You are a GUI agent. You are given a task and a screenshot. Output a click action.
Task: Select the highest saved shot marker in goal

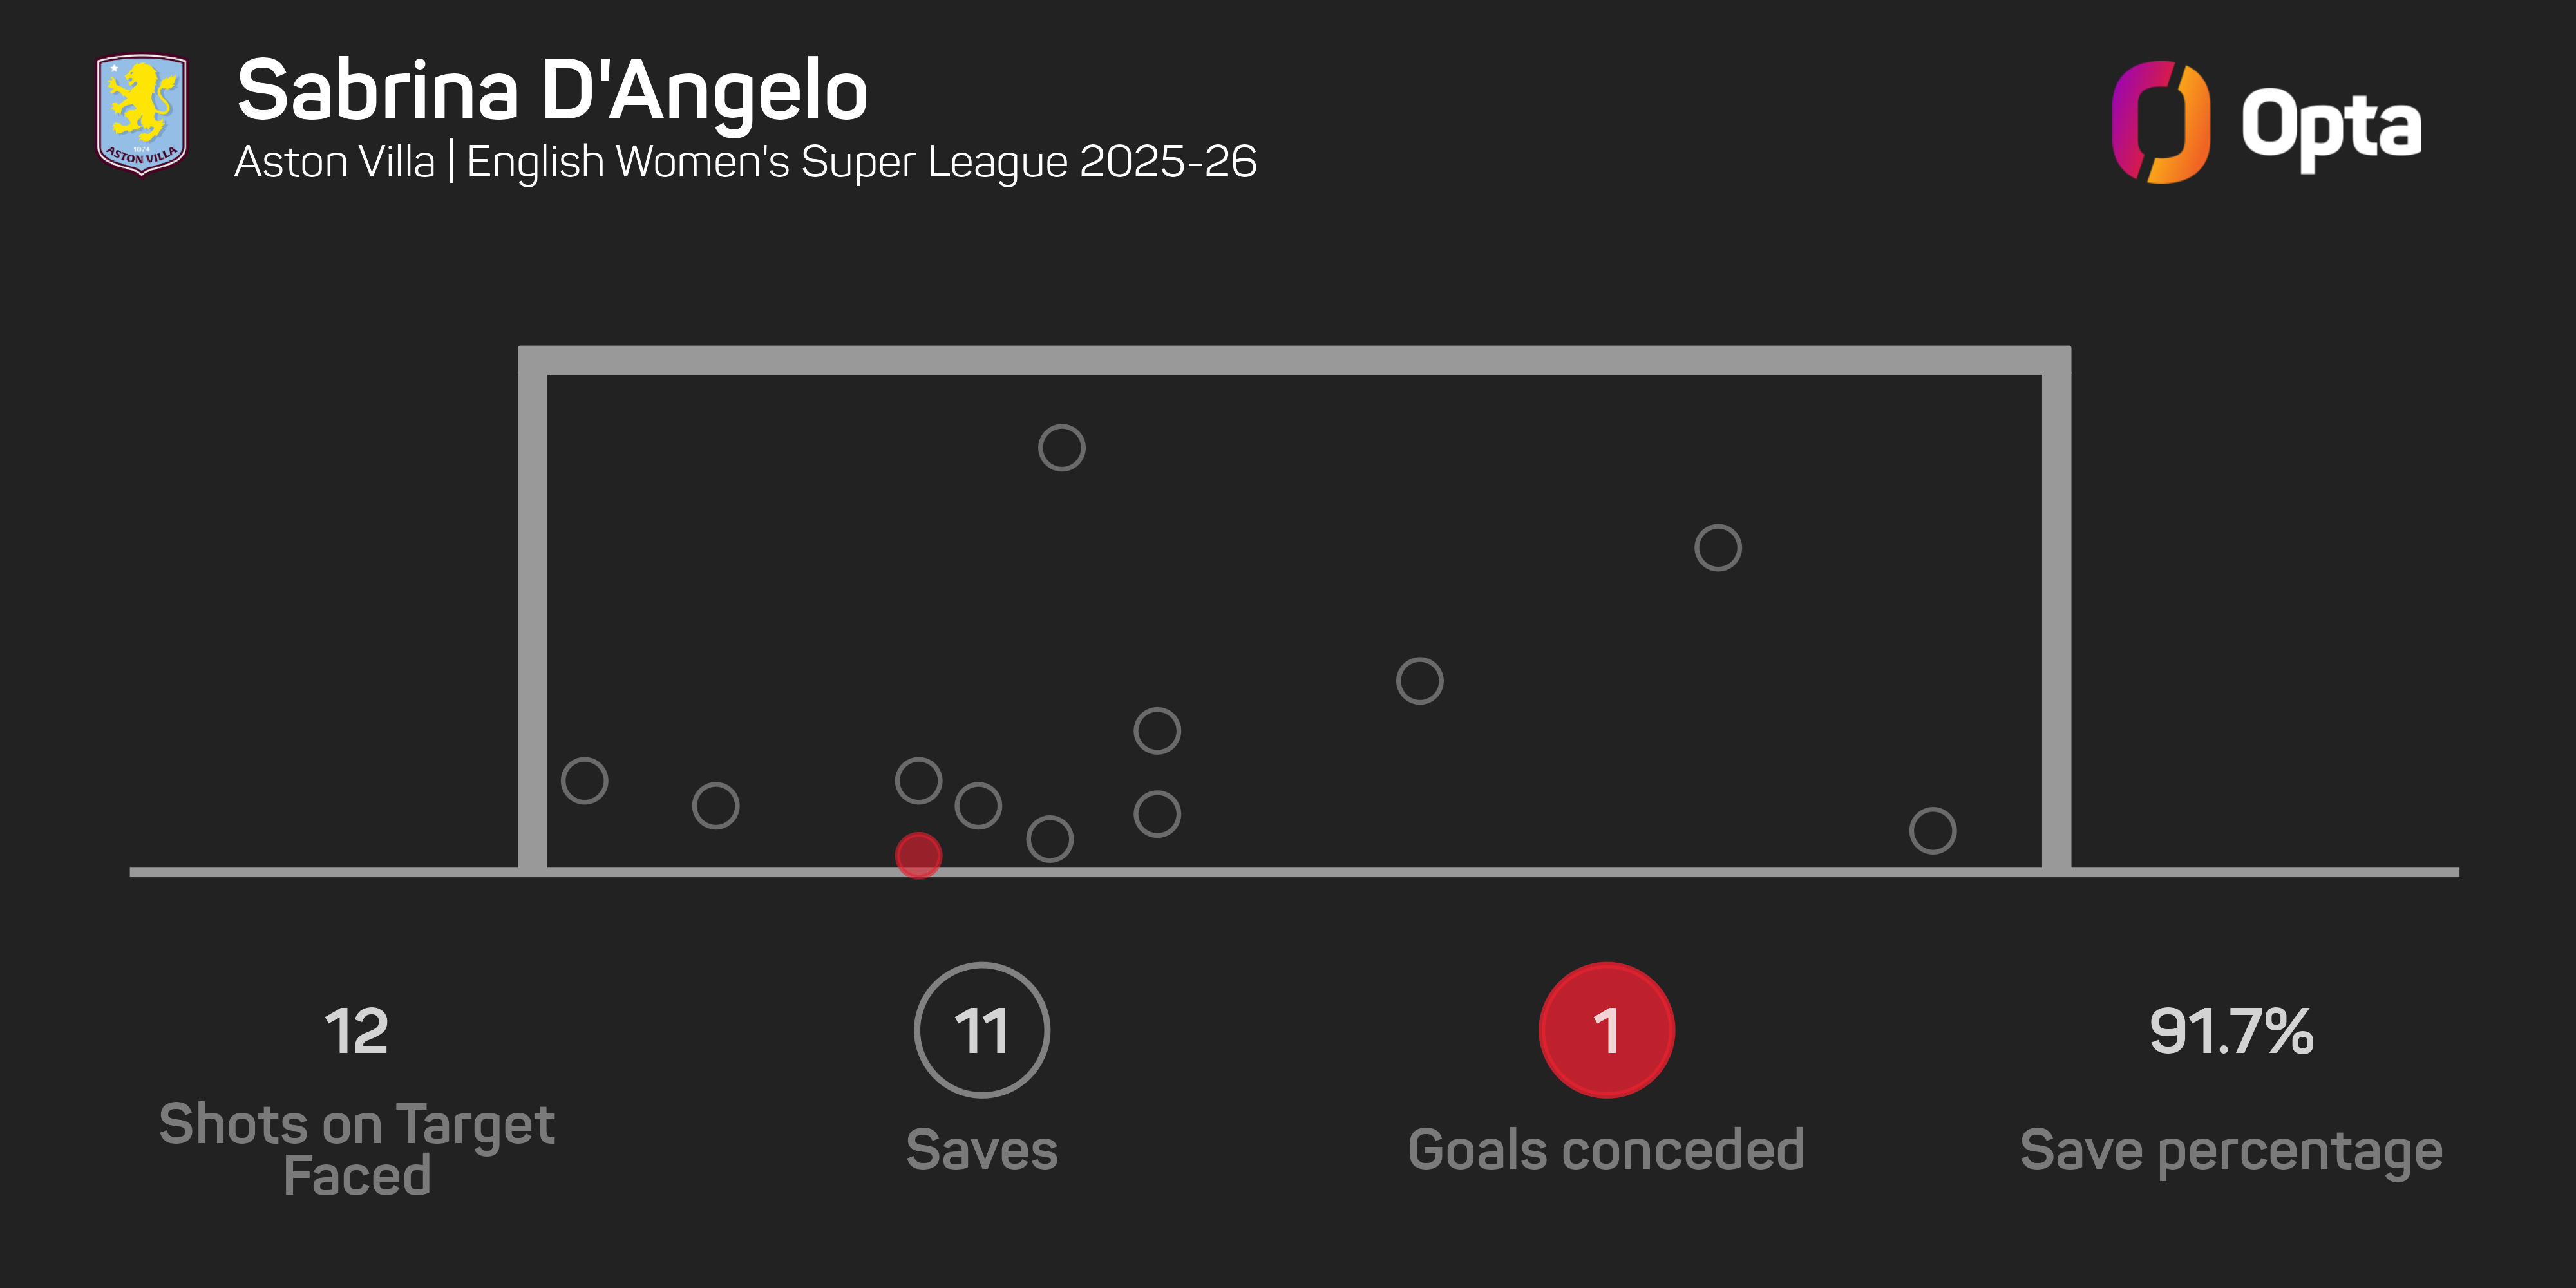click(1061, 448)
